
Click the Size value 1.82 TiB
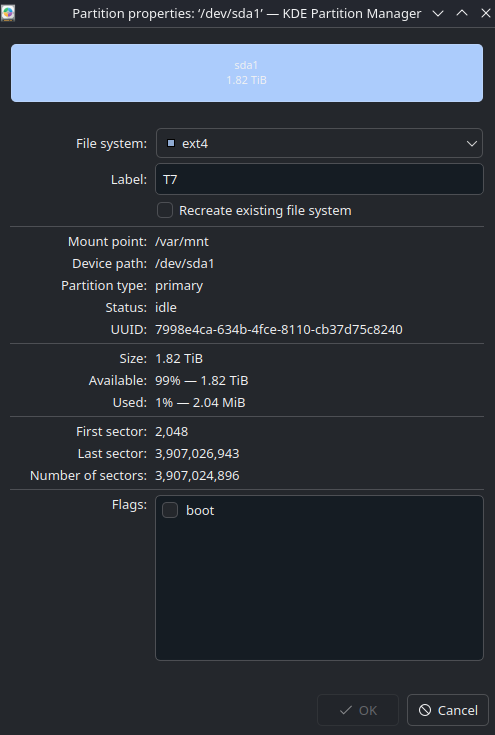point(179,359)
